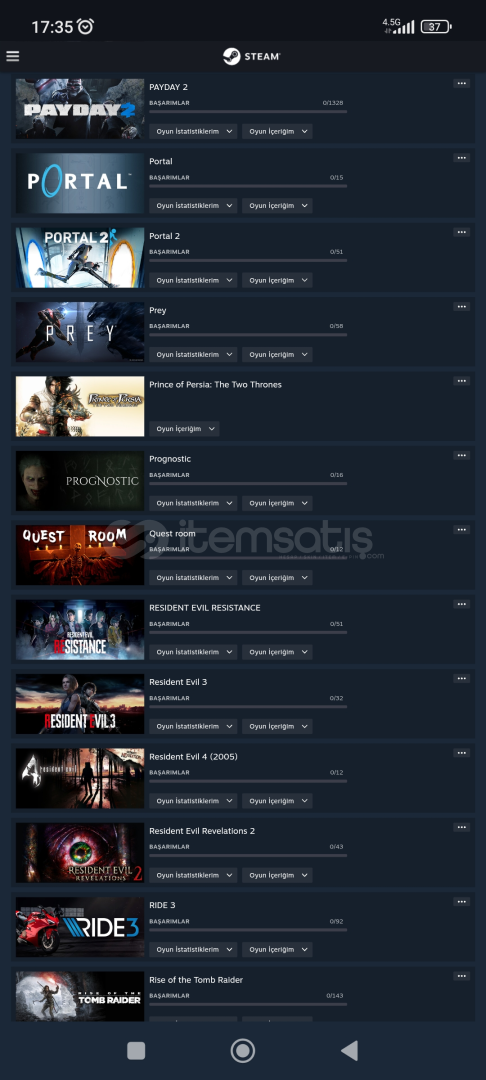Open the RESIDENT EVIL RESISTANCE title link
The image size is (486, 1080).
click(x=204, y=608)
